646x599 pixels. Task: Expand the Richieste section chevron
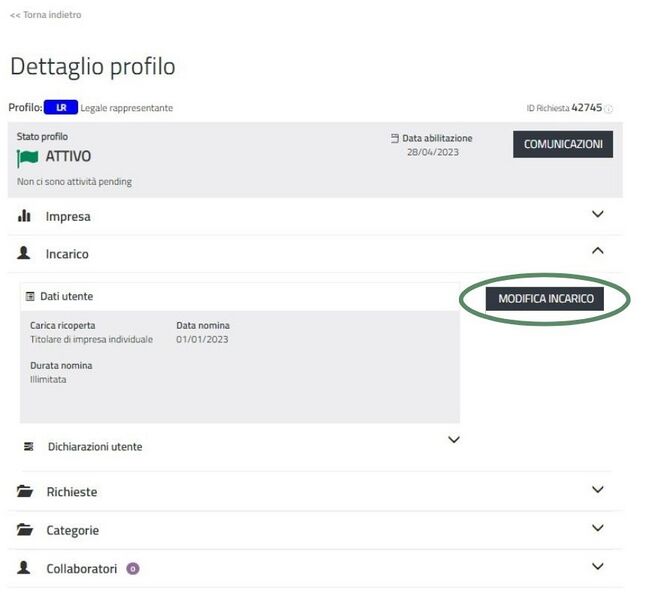point(598,490)
